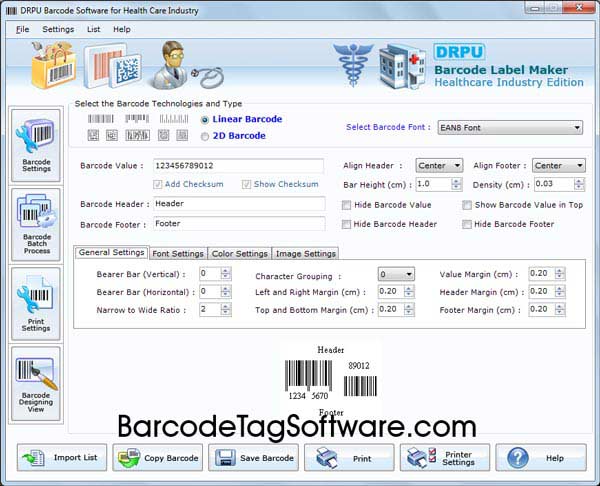
Task: Click the hospital building icon
Action: click(x=403, y=66)
